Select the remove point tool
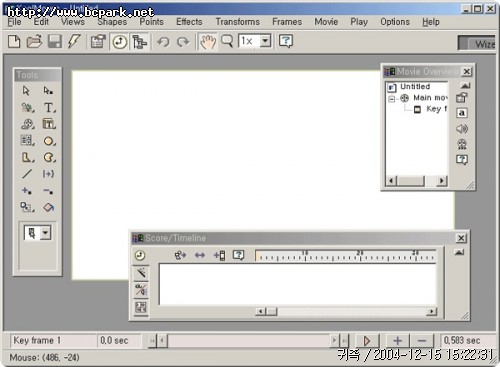Viewport: 500px width, 367px height. coord(48,191)
